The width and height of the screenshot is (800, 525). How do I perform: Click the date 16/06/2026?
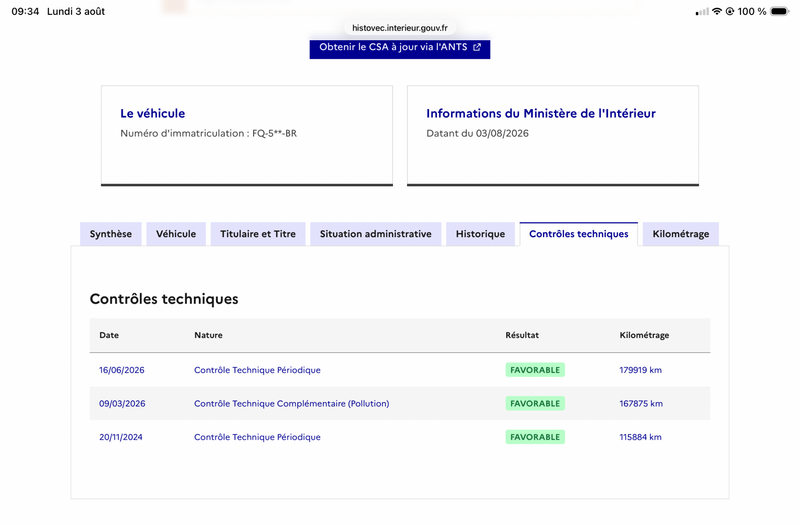121,370
